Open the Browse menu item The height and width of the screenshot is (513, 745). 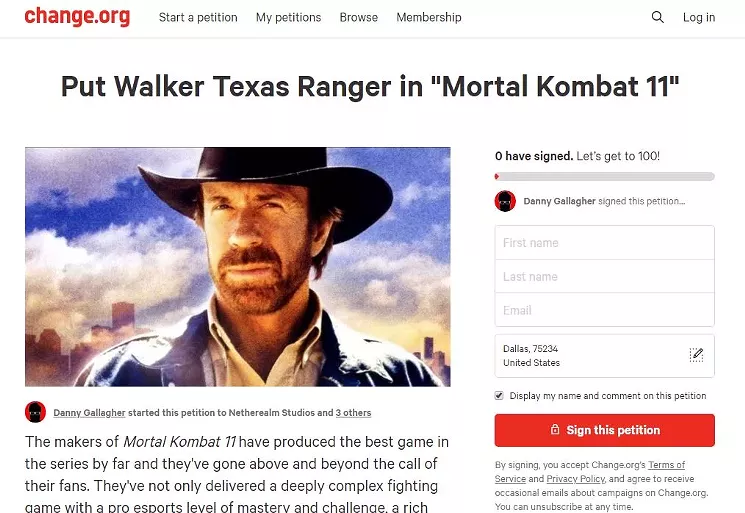[x=359, y=18]
